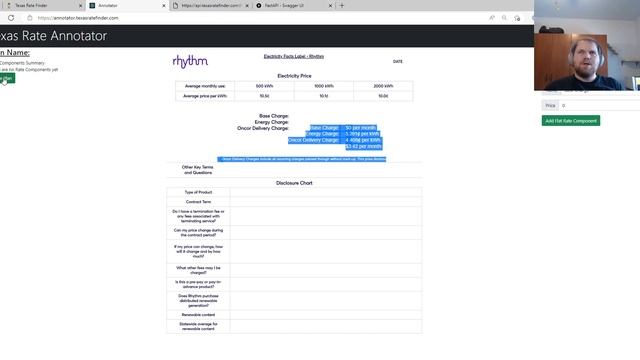640x360 pixels.
Task: Click the 2000 kWh table cell
Action: click(383, 86)
